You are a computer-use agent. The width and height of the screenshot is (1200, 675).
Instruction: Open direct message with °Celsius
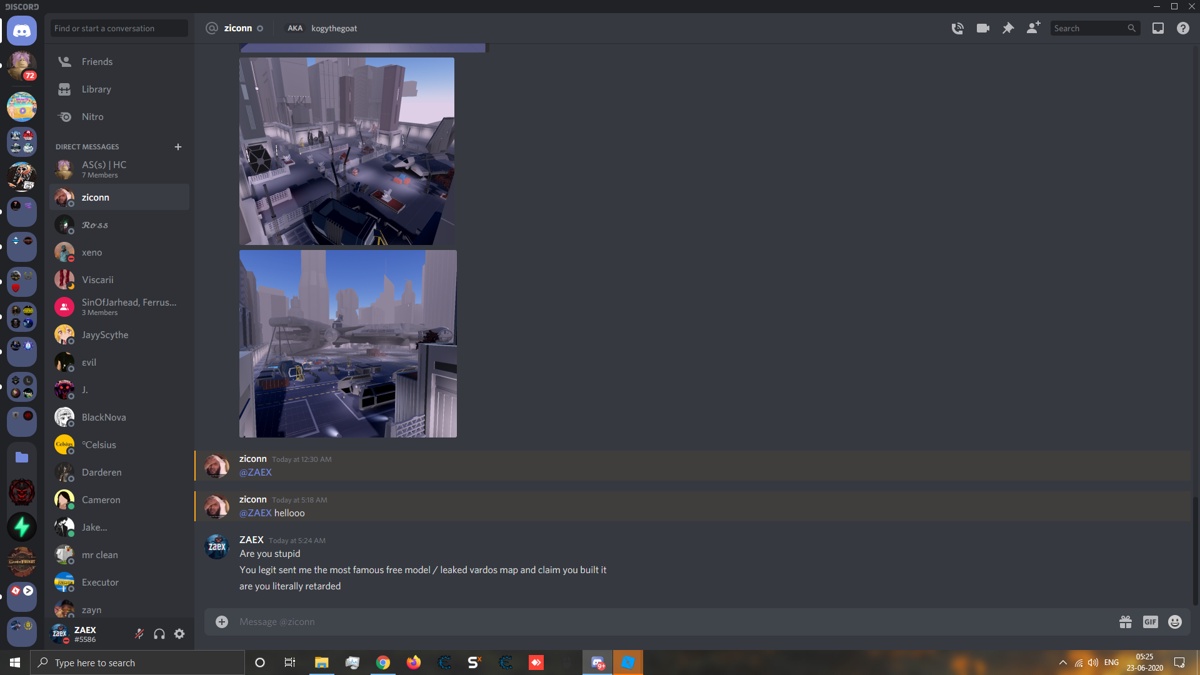[x=119, y=445]
